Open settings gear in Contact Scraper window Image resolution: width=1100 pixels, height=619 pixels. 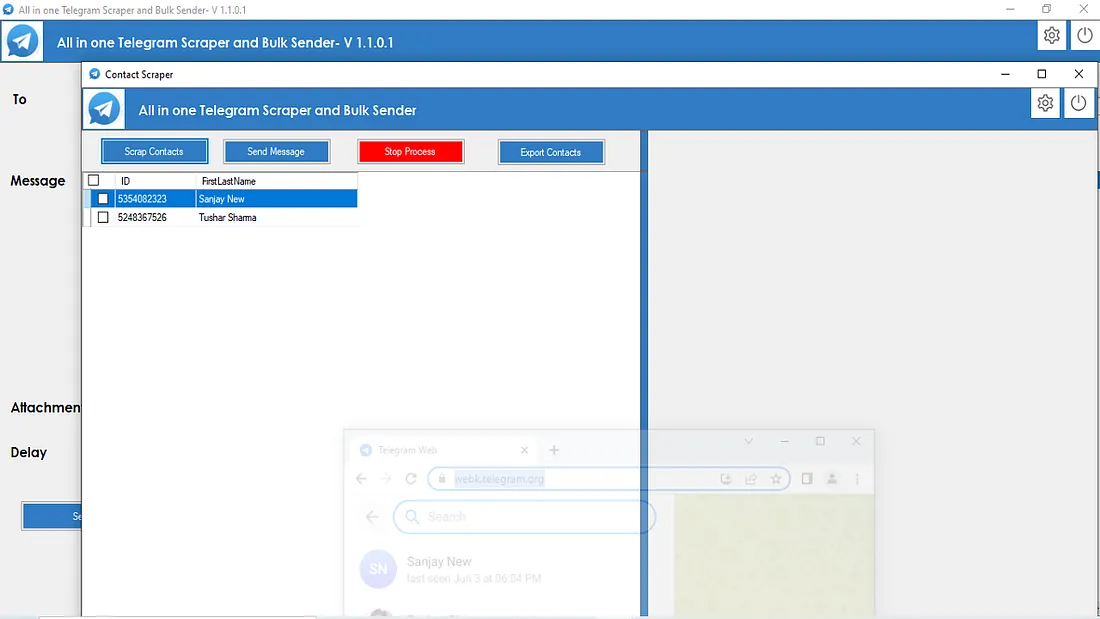tap(1045, 103)
